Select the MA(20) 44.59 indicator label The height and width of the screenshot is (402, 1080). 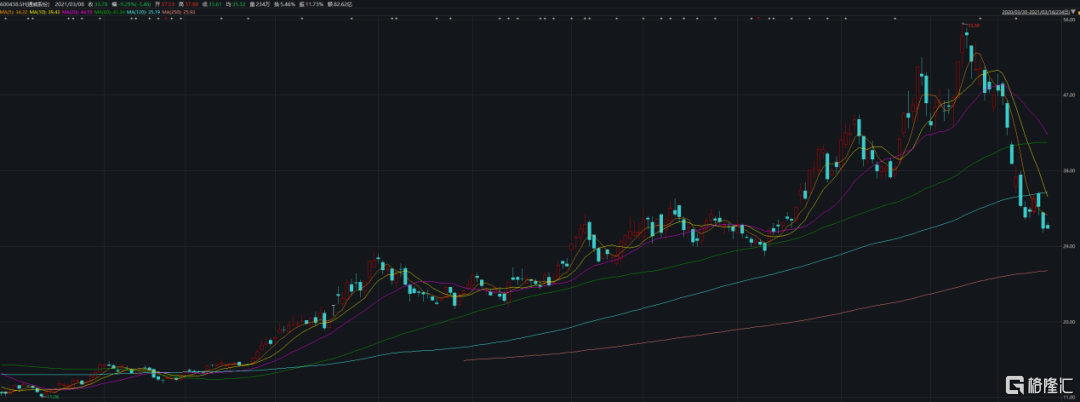pyautogui.click(x=77, y=12)
